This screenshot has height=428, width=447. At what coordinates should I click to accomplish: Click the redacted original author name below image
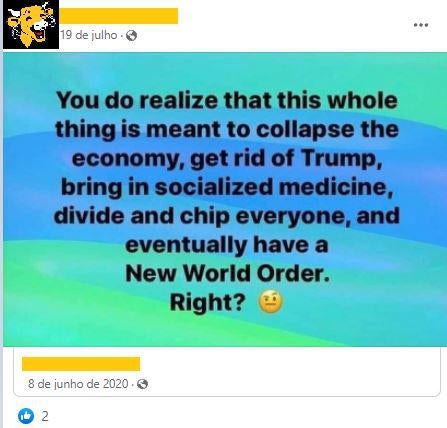(x=81, y=364)
